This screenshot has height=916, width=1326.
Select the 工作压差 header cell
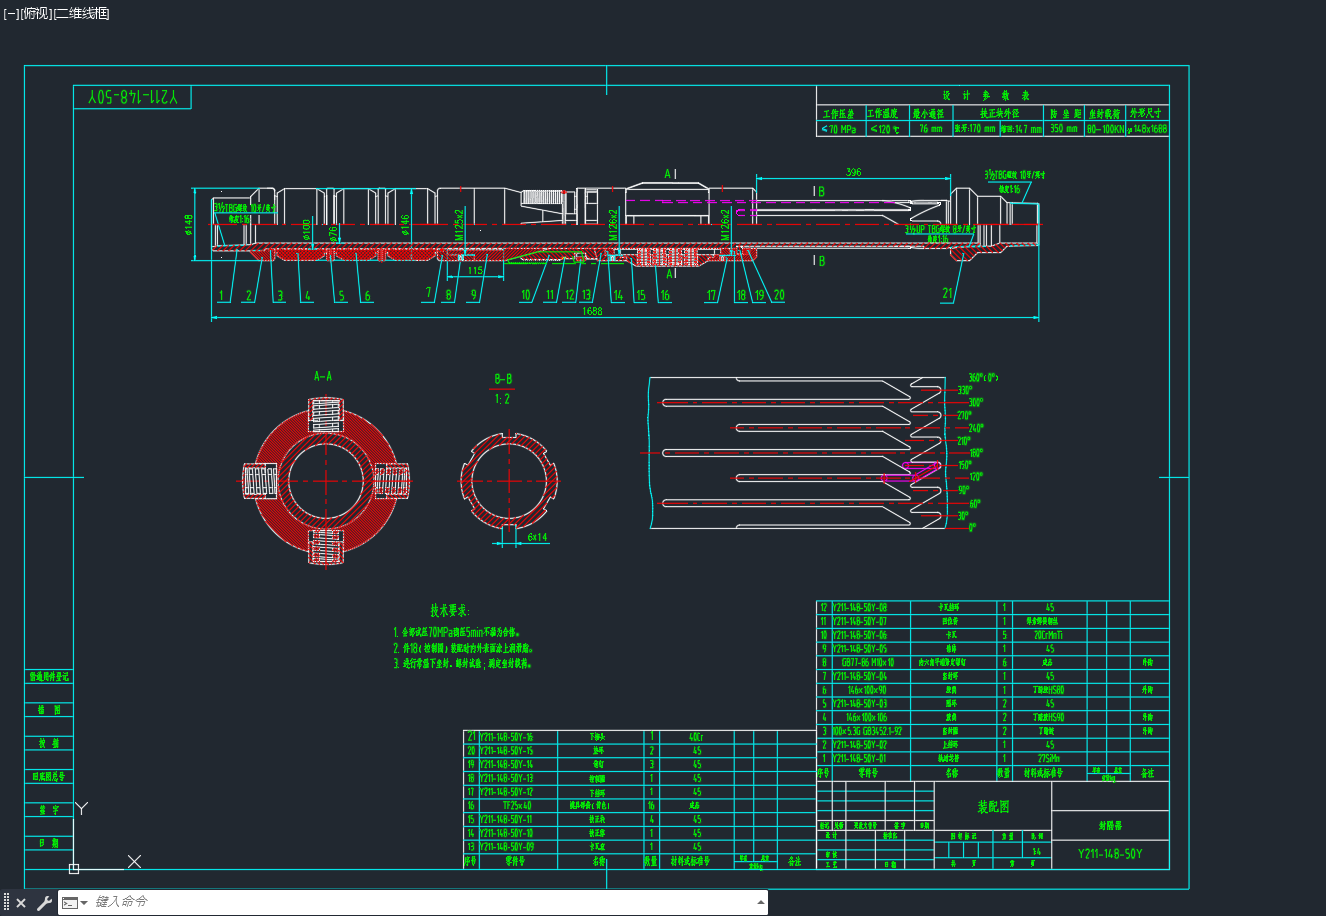839,114
